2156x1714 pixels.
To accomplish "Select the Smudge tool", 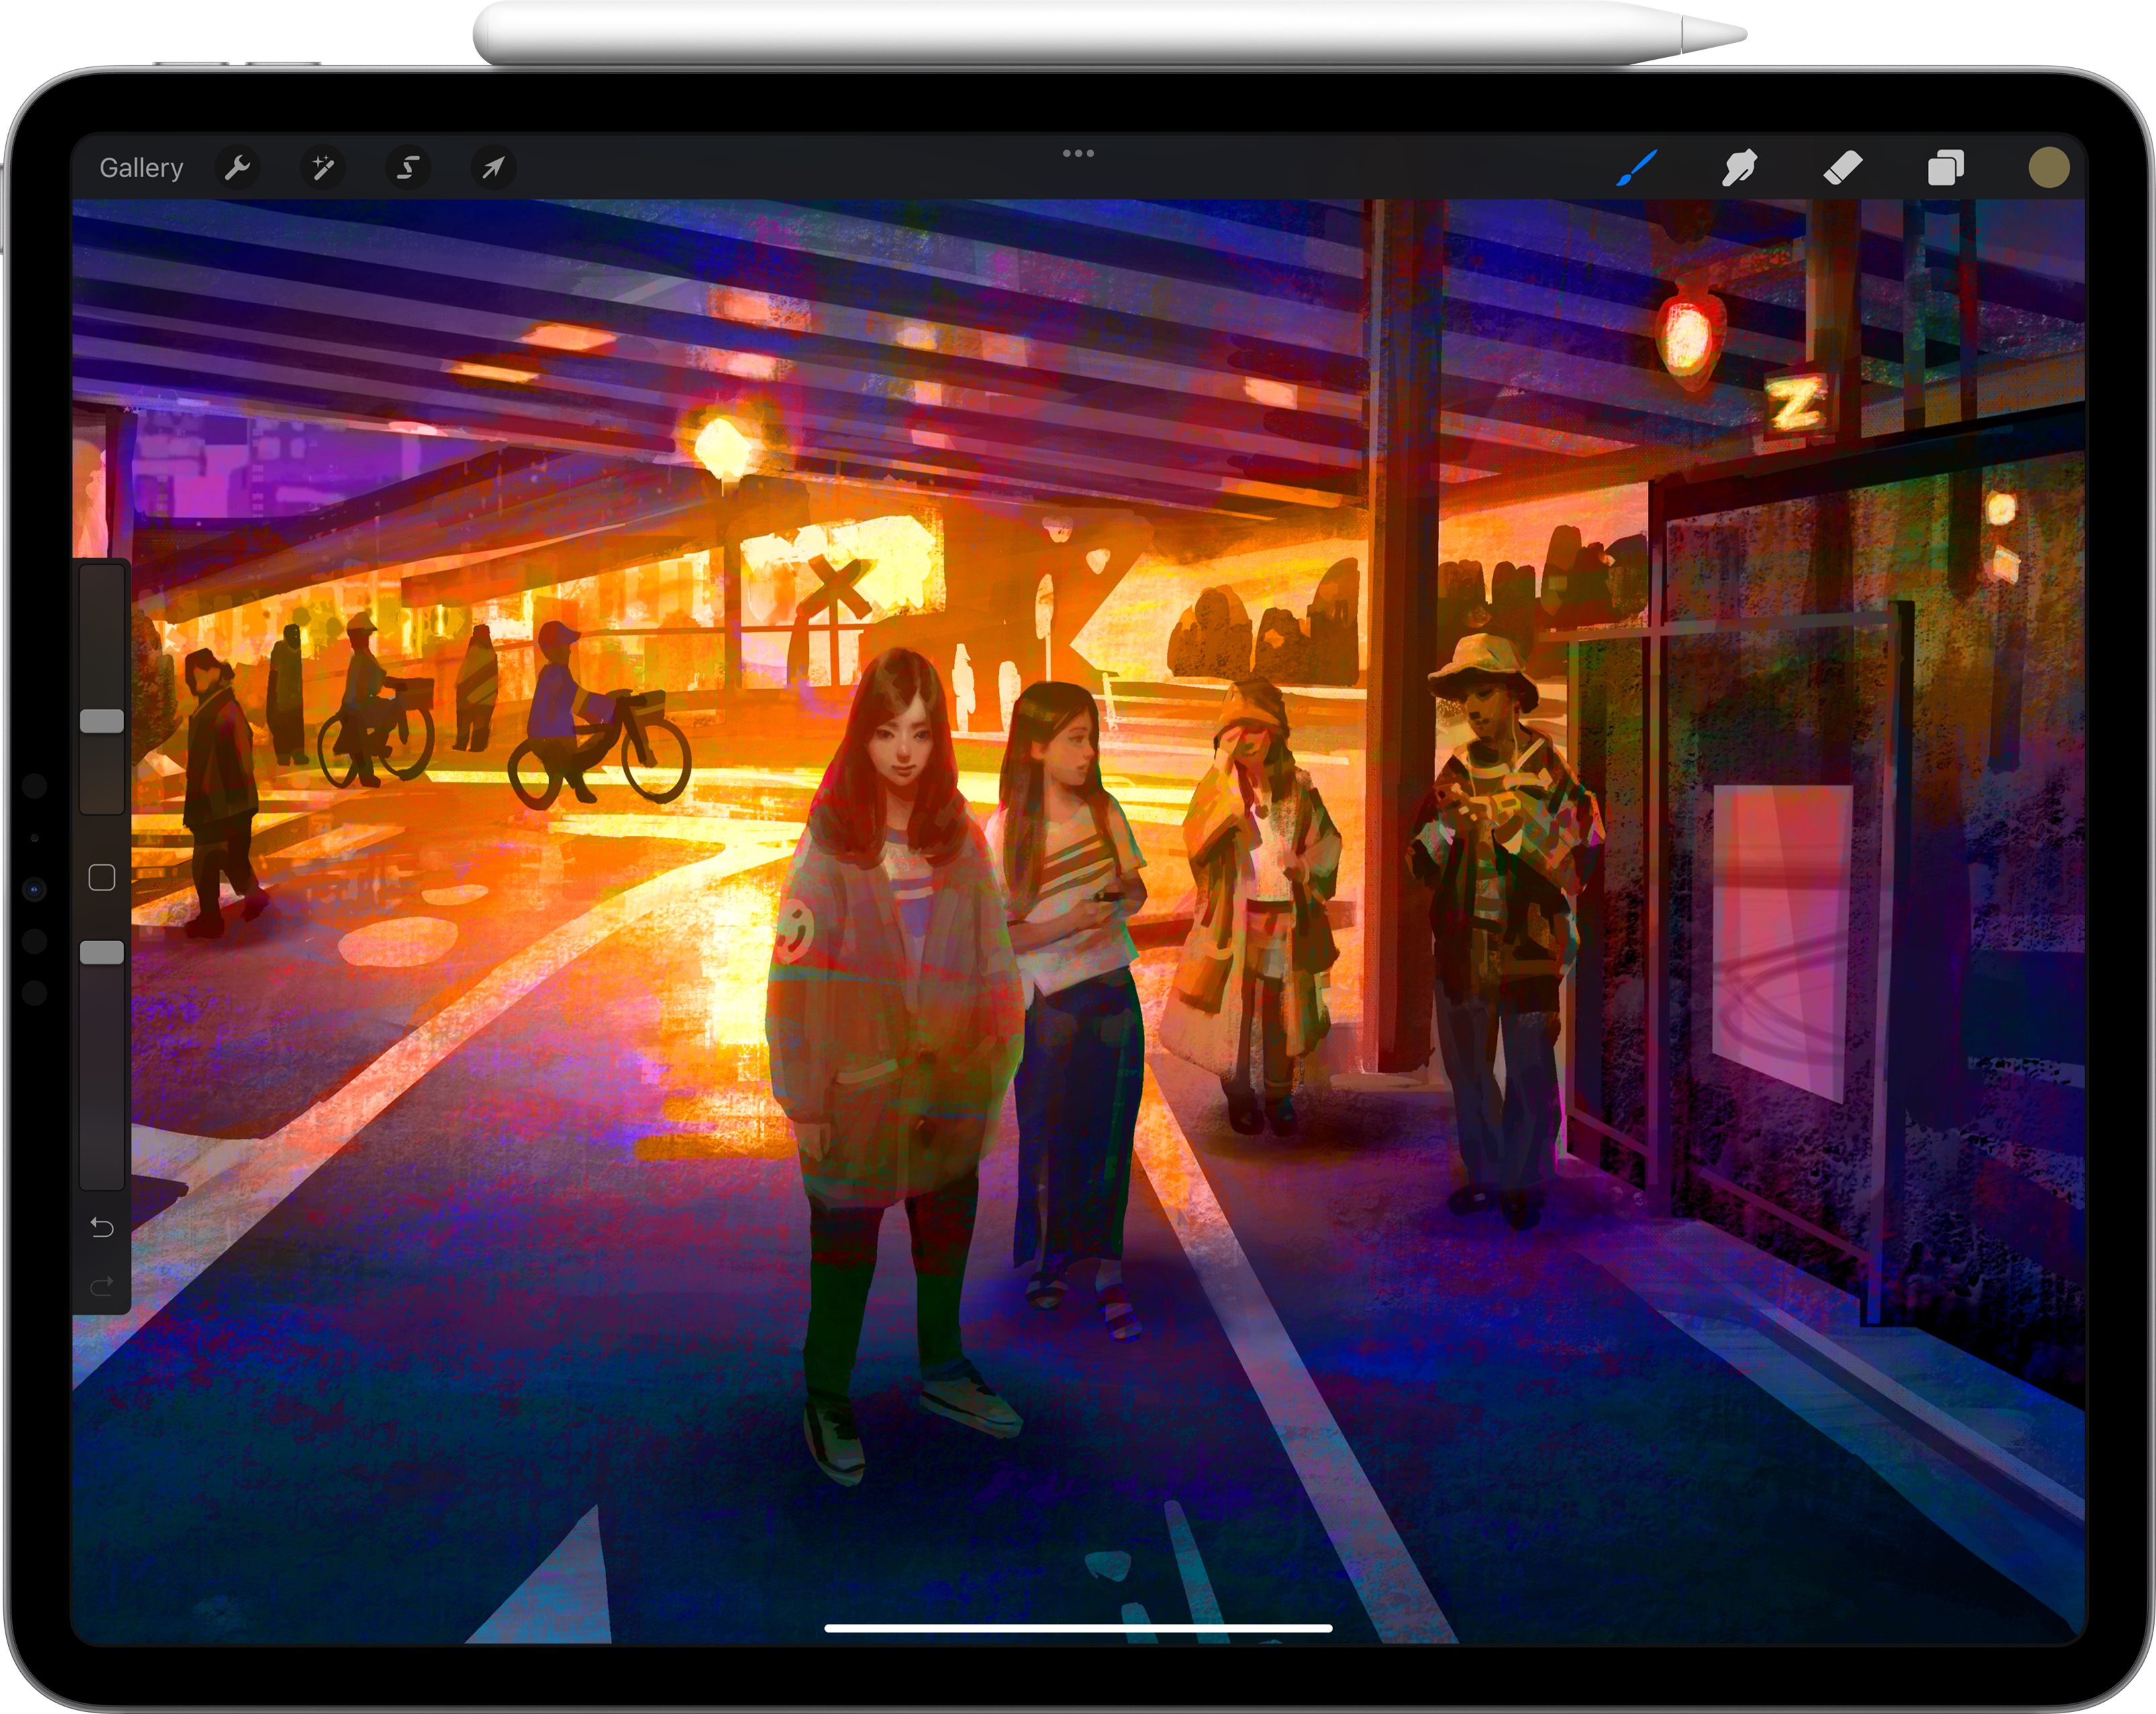I will [x=1739, y=167].
